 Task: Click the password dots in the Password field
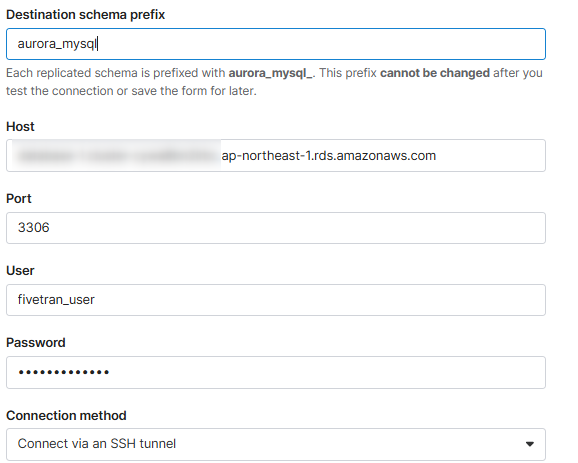point(63,372)
